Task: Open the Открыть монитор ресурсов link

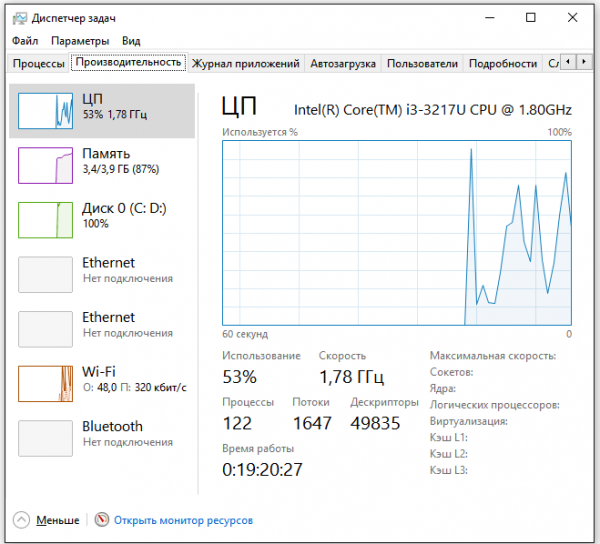Action: (x=183, y=520)
